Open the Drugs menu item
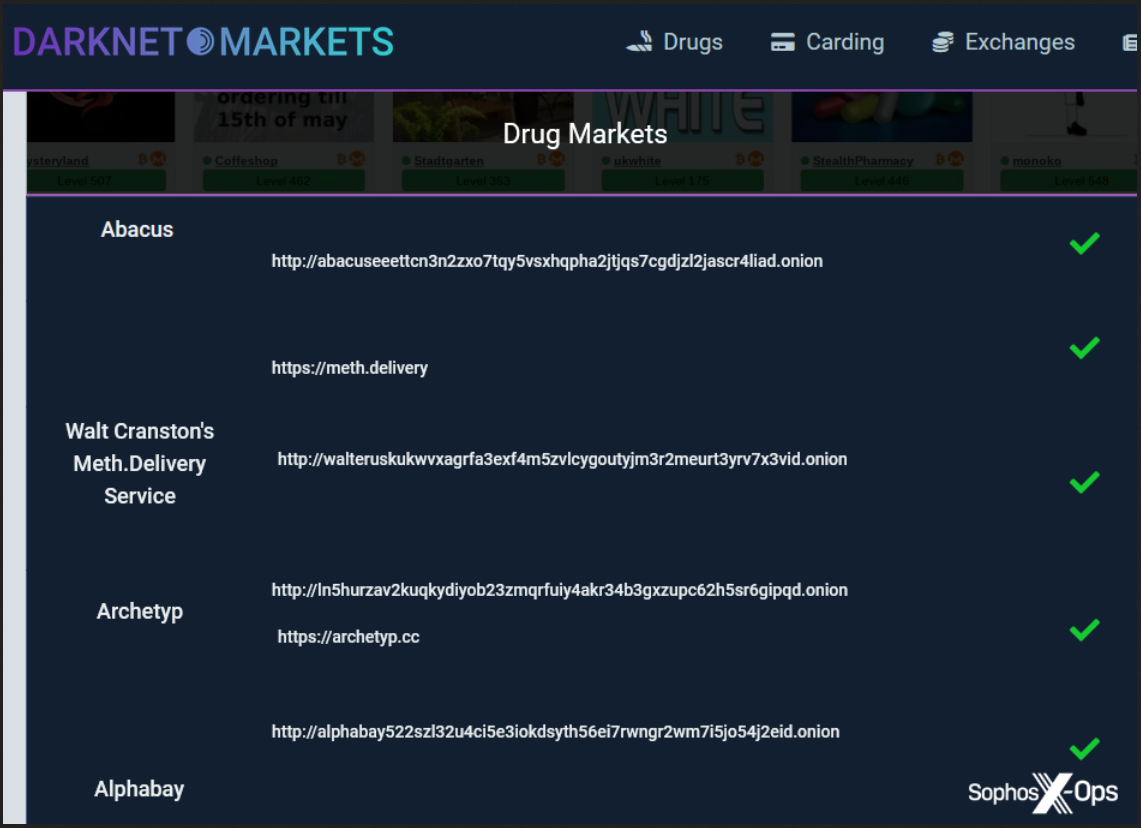 pyautogui.click(x=675, y=42)
